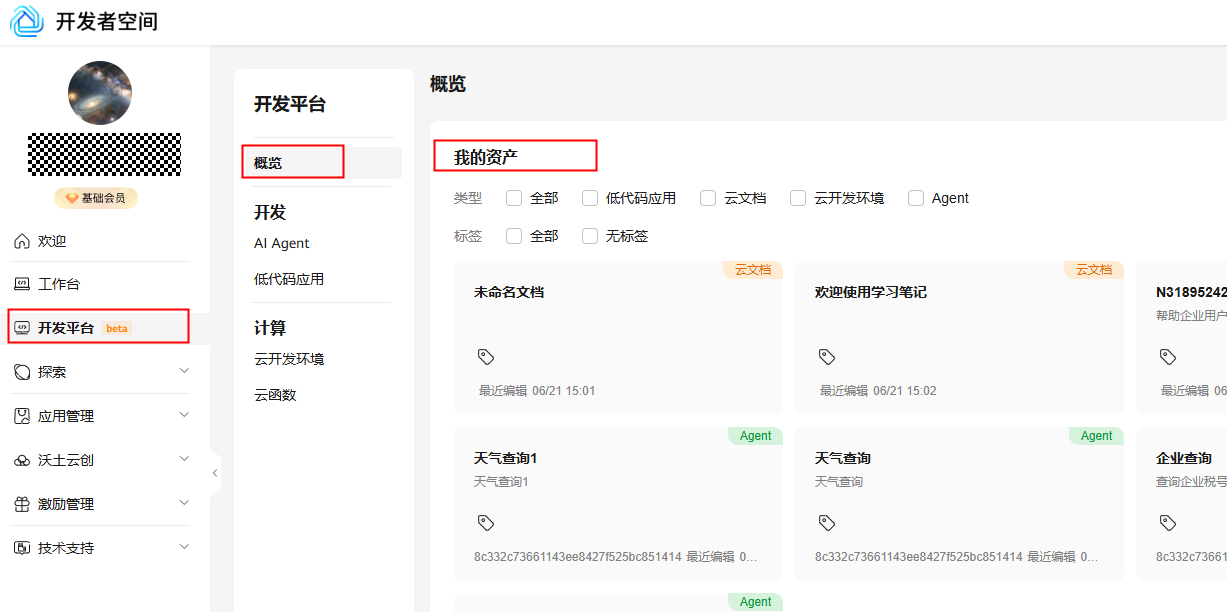Open the AI Agent menu item
The image size is (1227, 612).
pyautogui.click(x=281, y=242)
